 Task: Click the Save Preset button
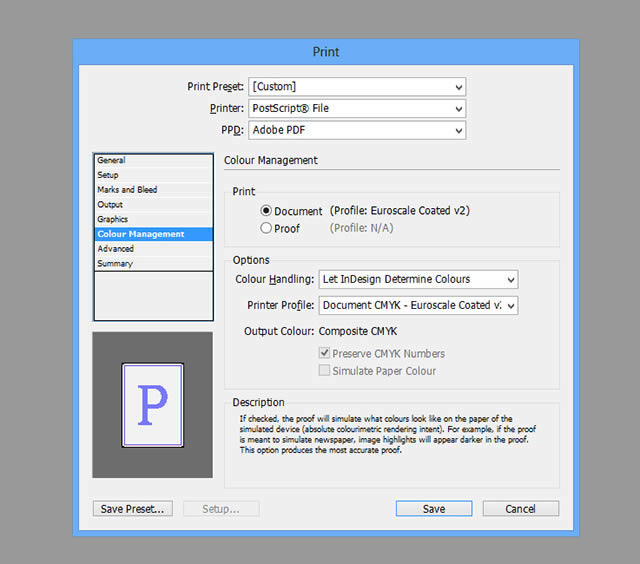click(x=133, y=509)
